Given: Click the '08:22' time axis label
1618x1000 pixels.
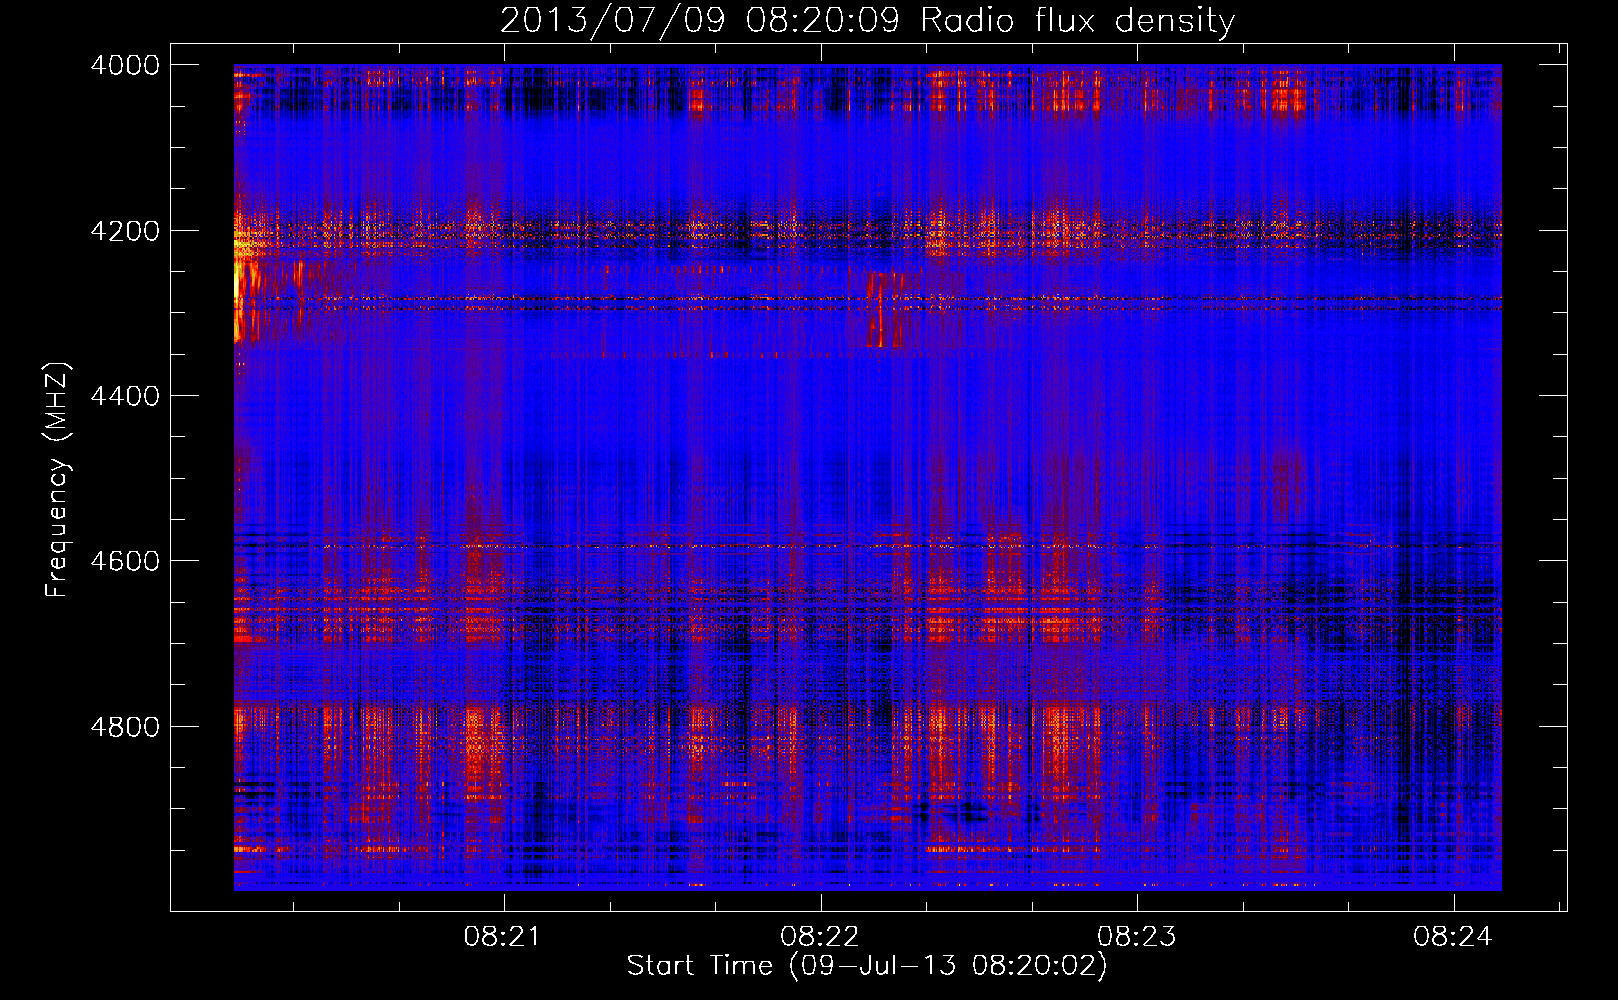Looking at the screenshot, I should click(819, 937).
